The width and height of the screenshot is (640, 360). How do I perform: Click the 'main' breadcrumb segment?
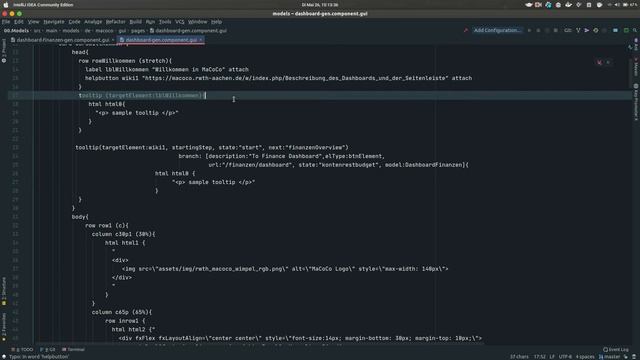[51, 31]
